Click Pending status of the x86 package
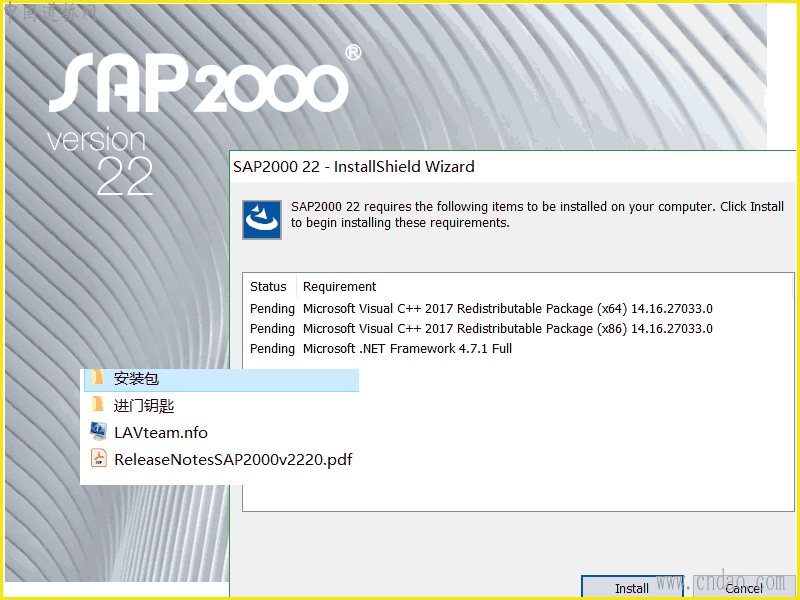Screen dimensions: 800x600 [272, 329]
